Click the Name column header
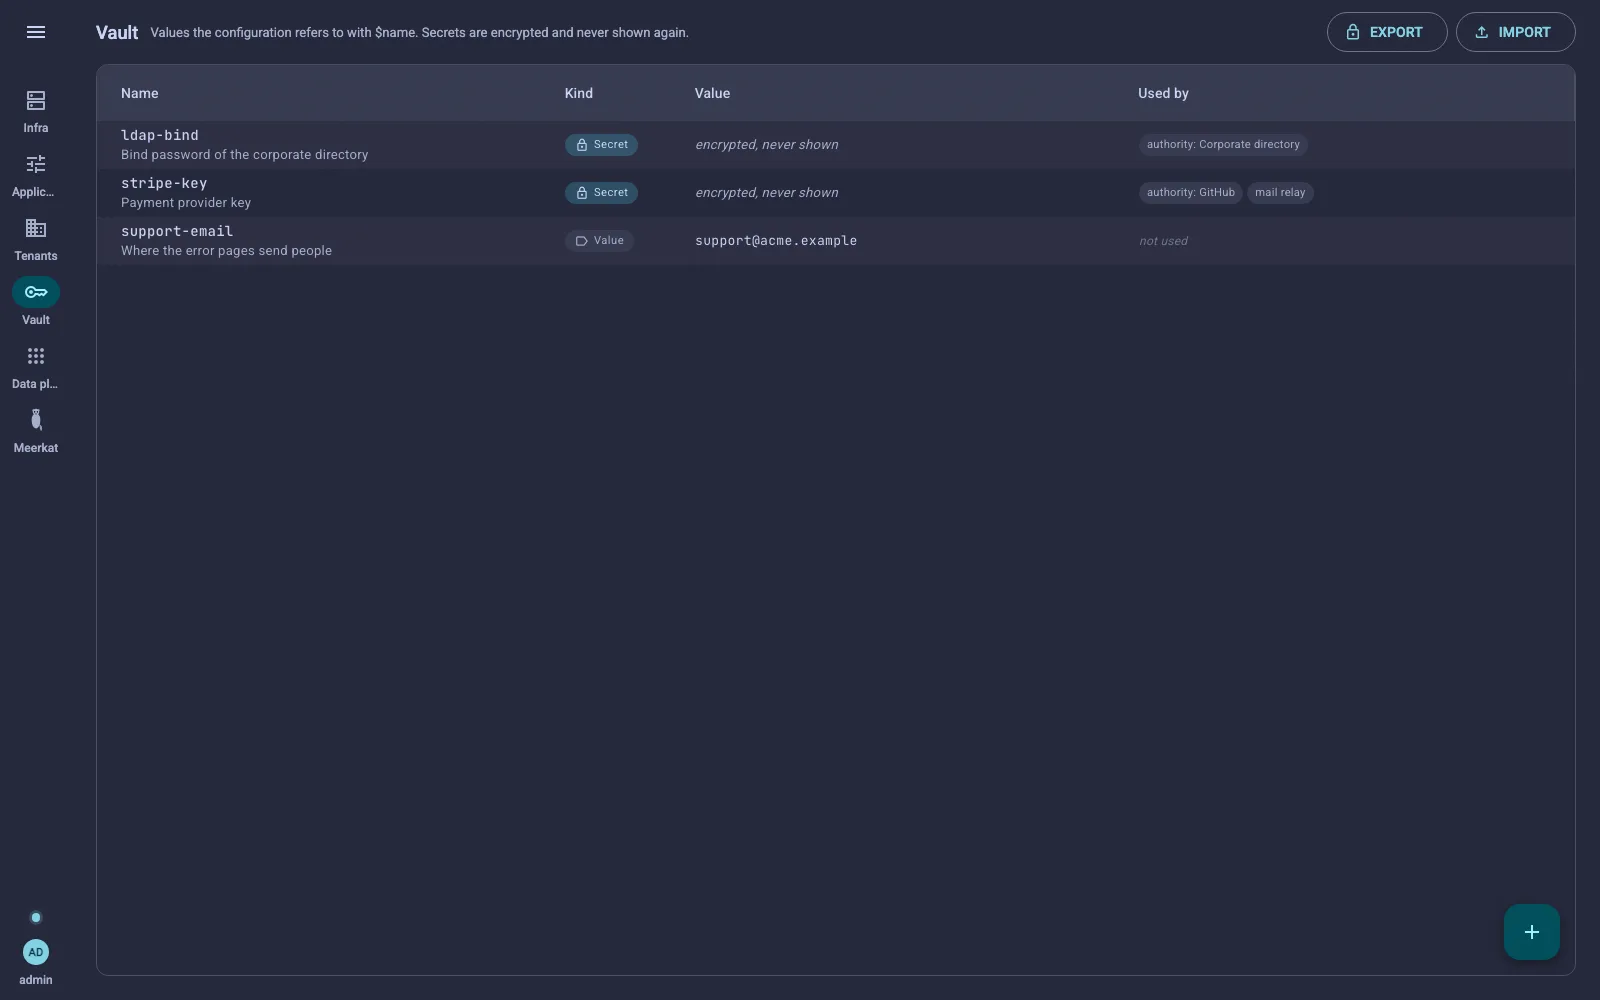 point(140,93)
